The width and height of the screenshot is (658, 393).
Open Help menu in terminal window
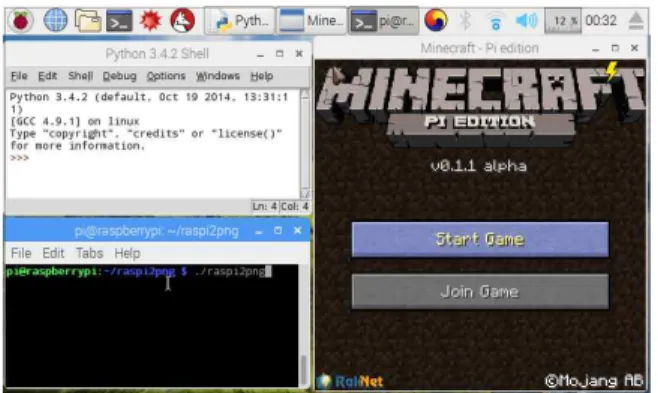click(x=127, y=253)
